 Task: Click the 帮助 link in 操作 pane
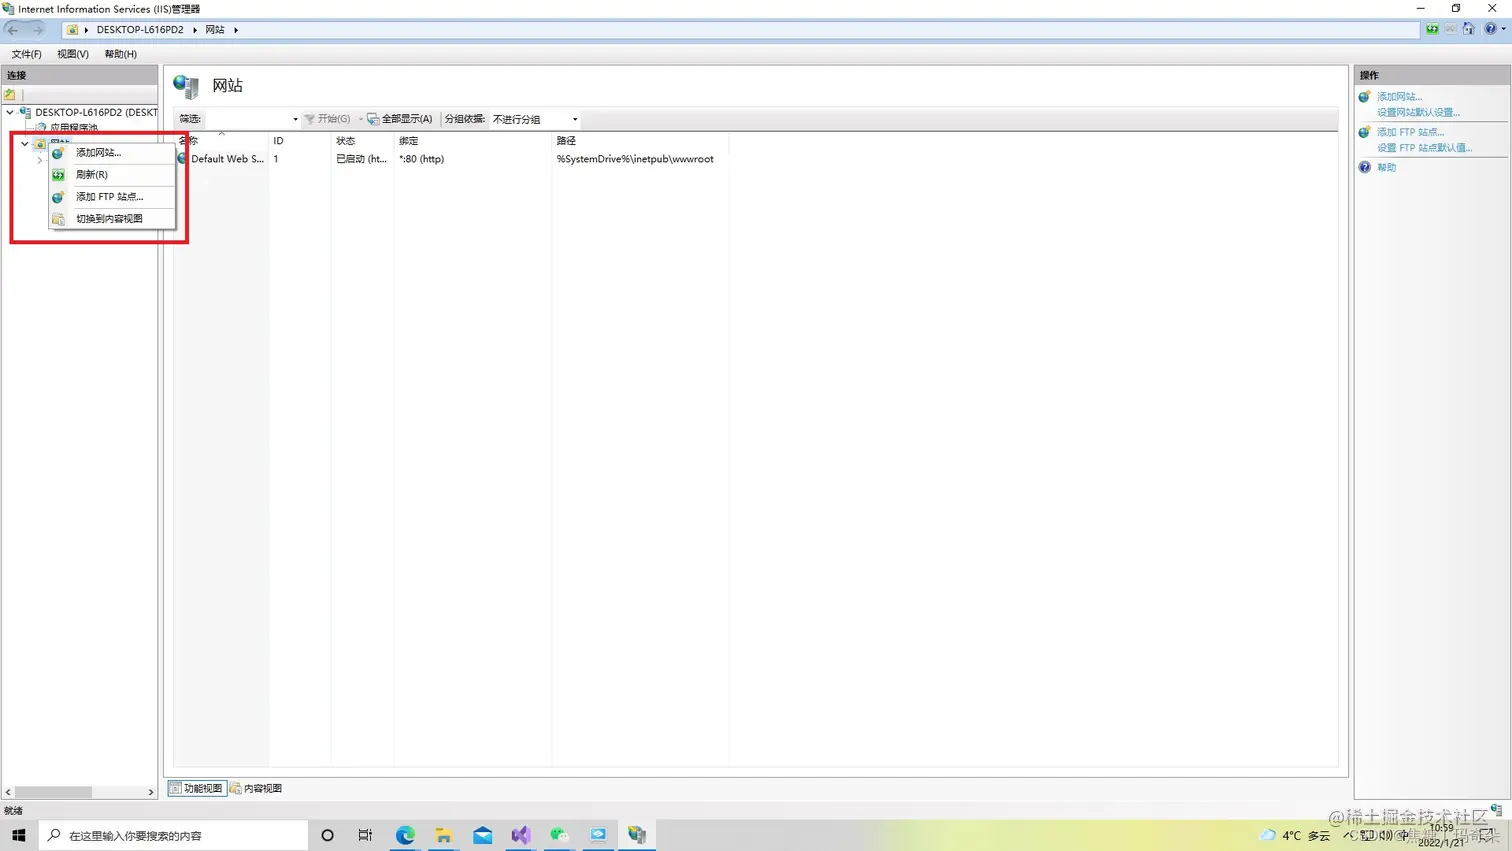tap(1386, 168)
